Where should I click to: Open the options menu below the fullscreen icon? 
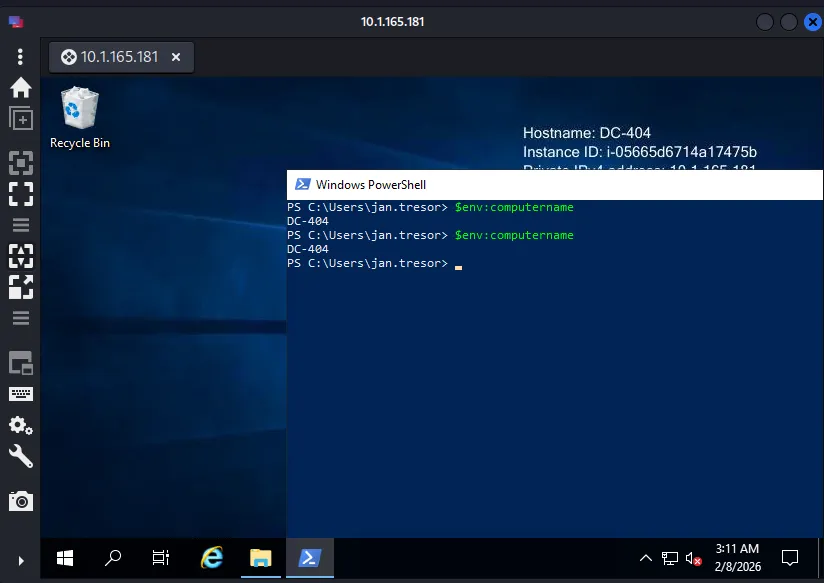(x=20, y=225)
